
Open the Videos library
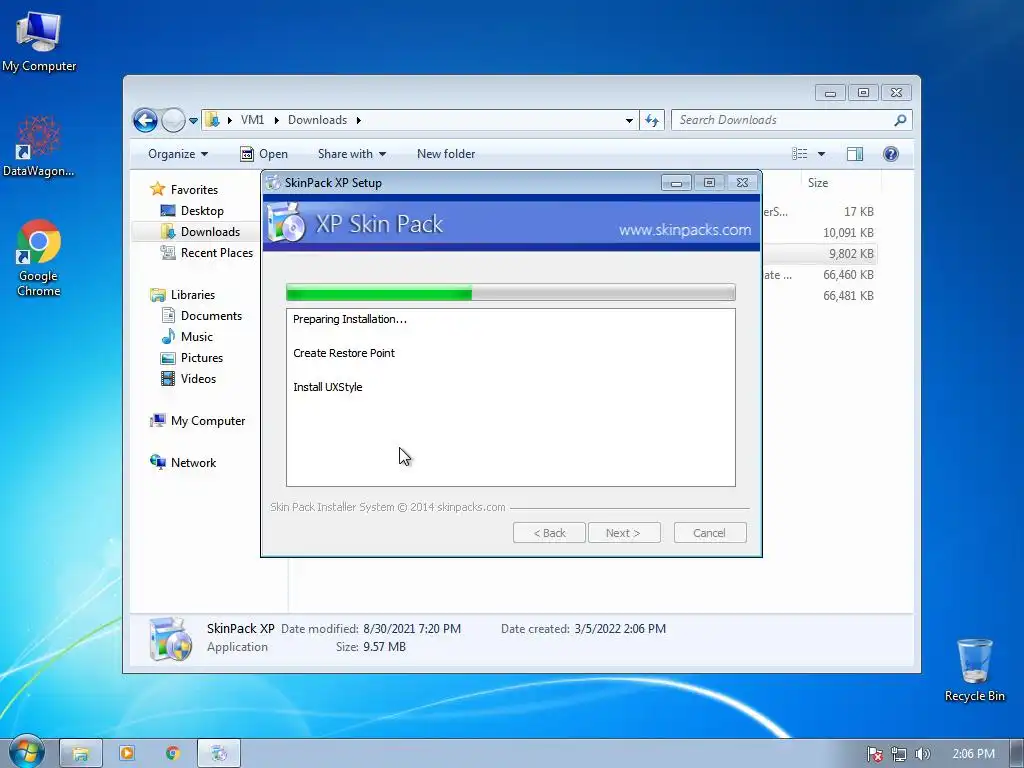click(198, 379)
